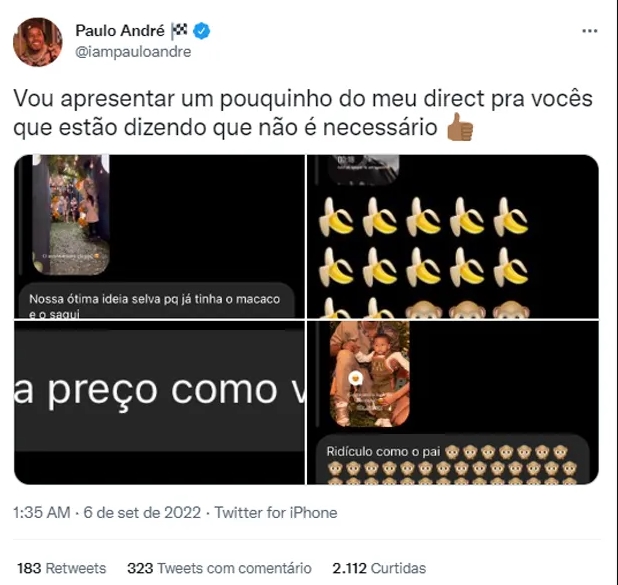Screen dimensions: 618x585
Task: Click Paulo André's profile avatar
Action: 38,42
